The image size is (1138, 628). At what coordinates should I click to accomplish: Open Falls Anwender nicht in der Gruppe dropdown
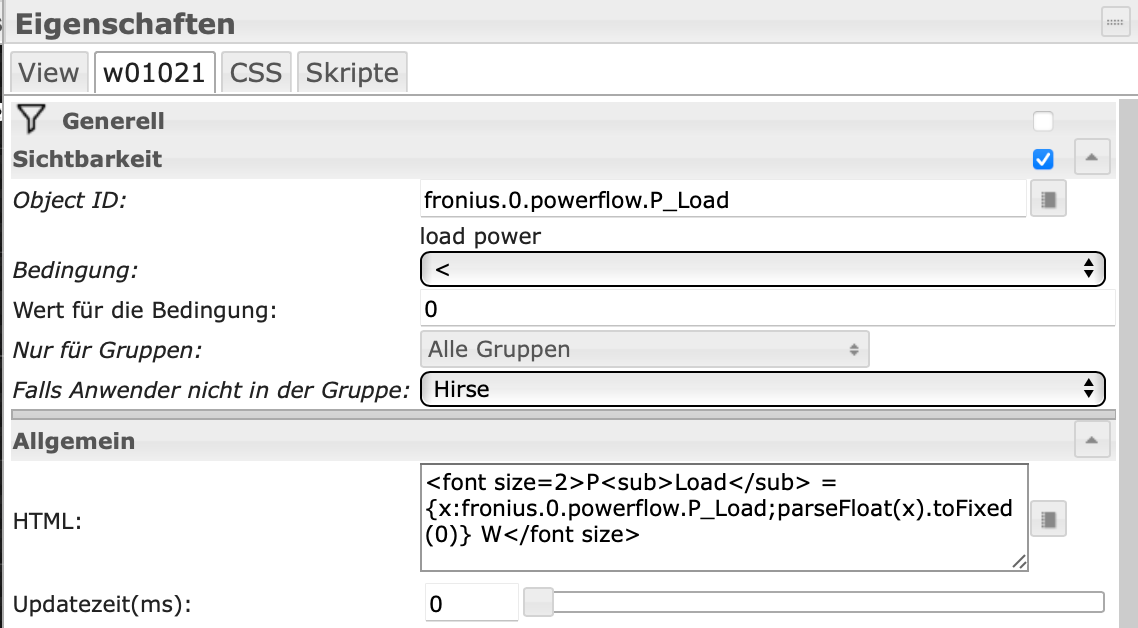coord(763,389)
